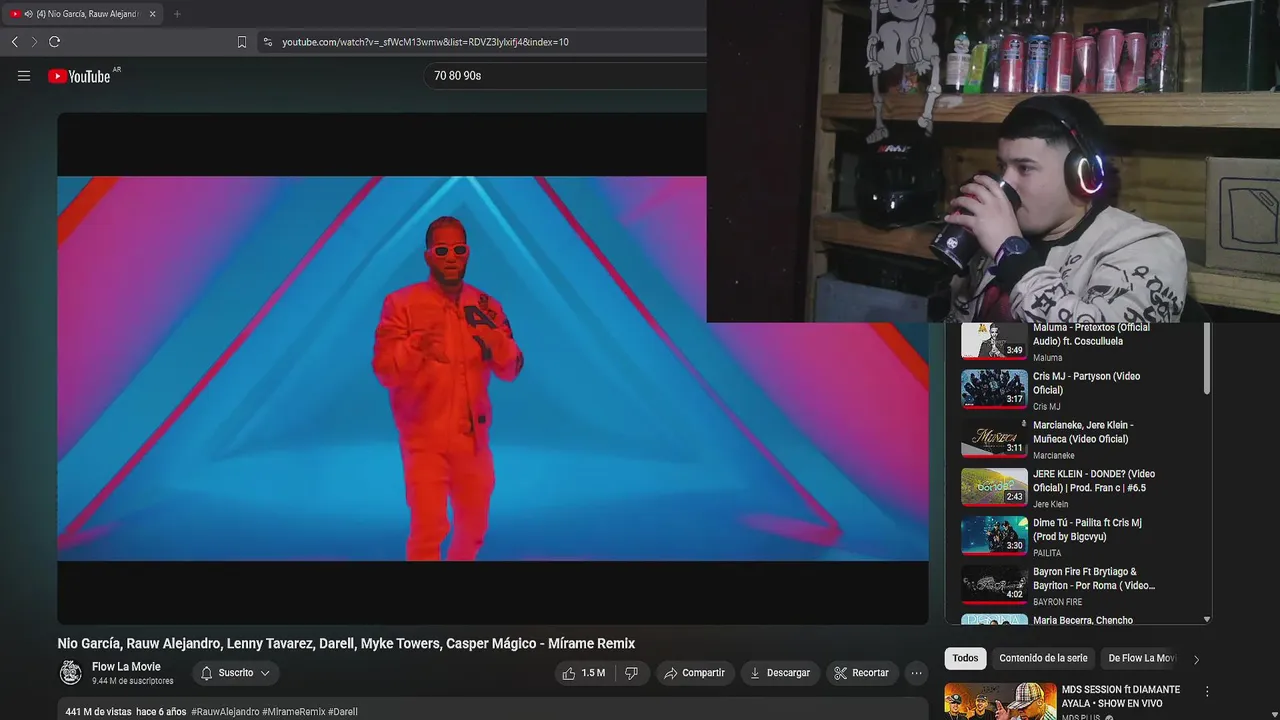Image resolution: width=1280 pixels, height=720 pixels.
Task: Open site information icon beside URL
Action: [x=267, y=42]
